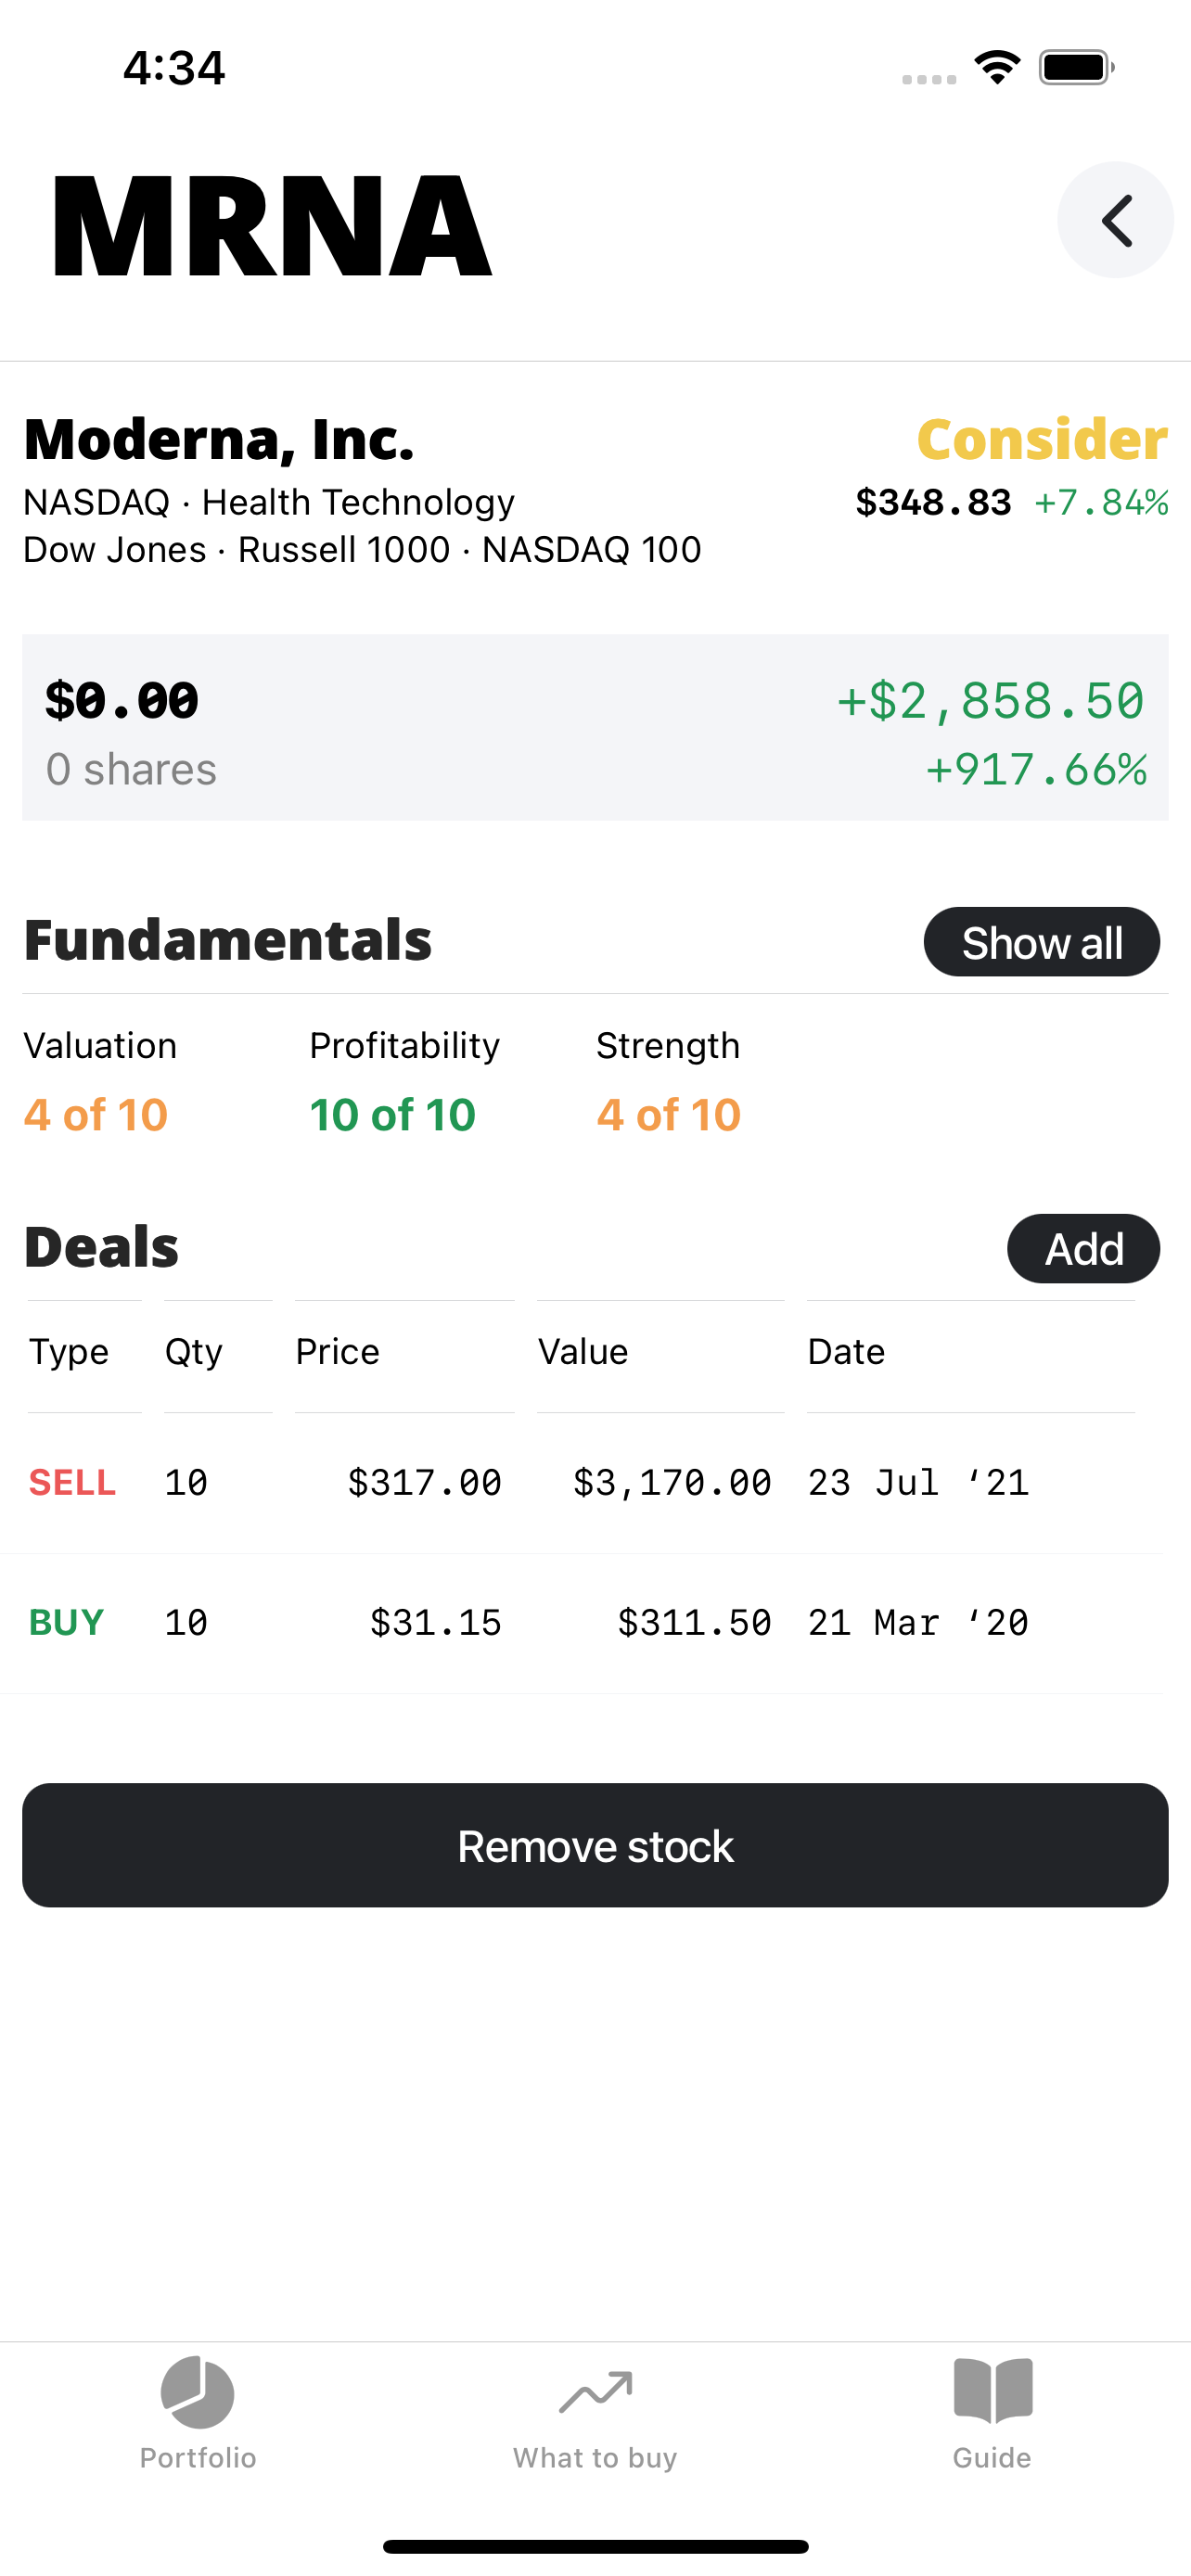
Task: Tap the battery status icon
Action: (1076, 68)
